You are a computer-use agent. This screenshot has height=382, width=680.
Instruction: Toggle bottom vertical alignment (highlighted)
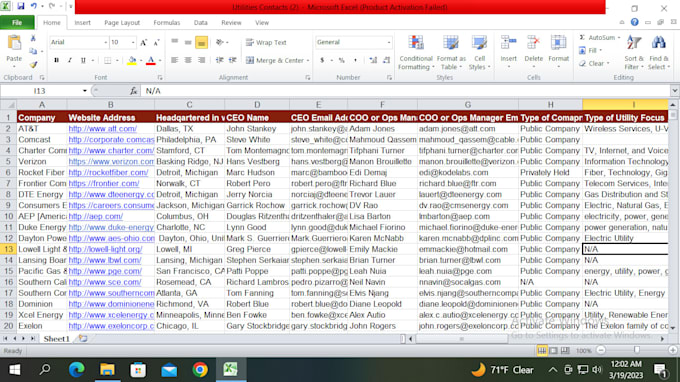pos(201,42)
